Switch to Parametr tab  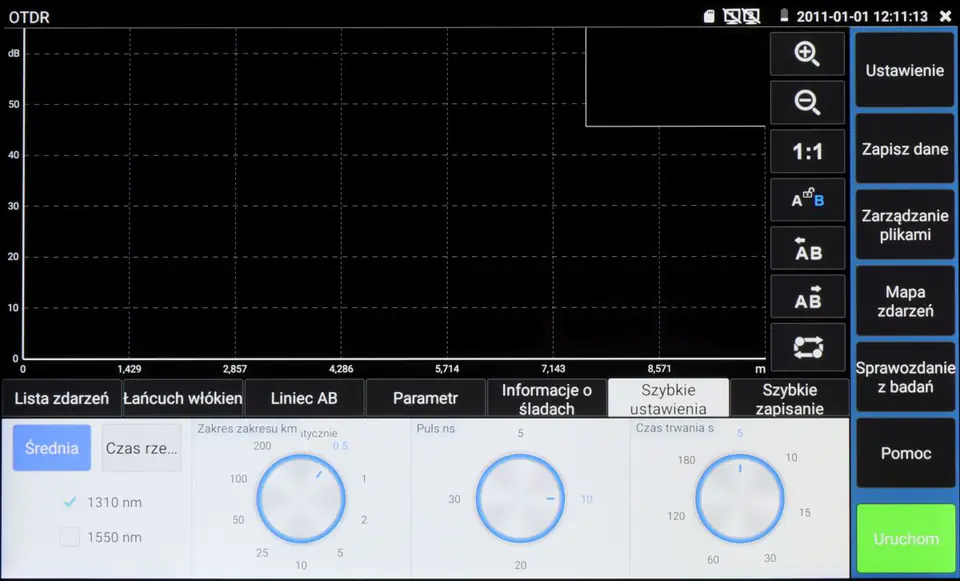[426, 398]
